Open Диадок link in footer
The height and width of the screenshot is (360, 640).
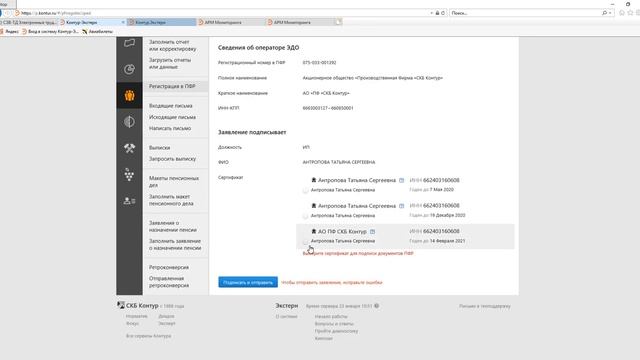pos(166,316)
